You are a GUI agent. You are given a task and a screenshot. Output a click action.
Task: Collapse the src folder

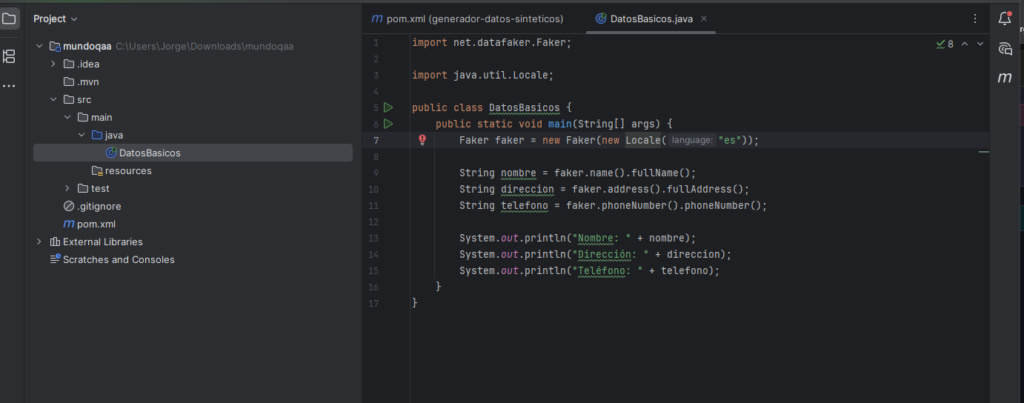(x=54, y=100)
